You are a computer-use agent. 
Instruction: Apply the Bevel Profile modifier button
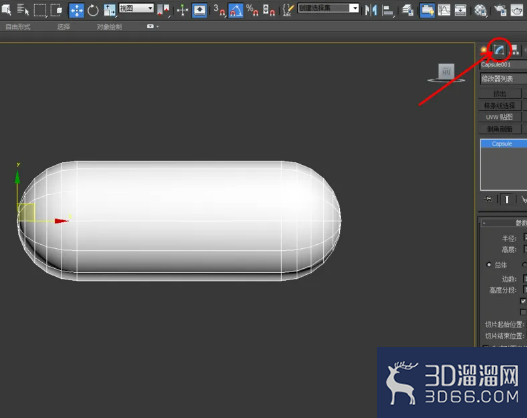click(500, 129)
